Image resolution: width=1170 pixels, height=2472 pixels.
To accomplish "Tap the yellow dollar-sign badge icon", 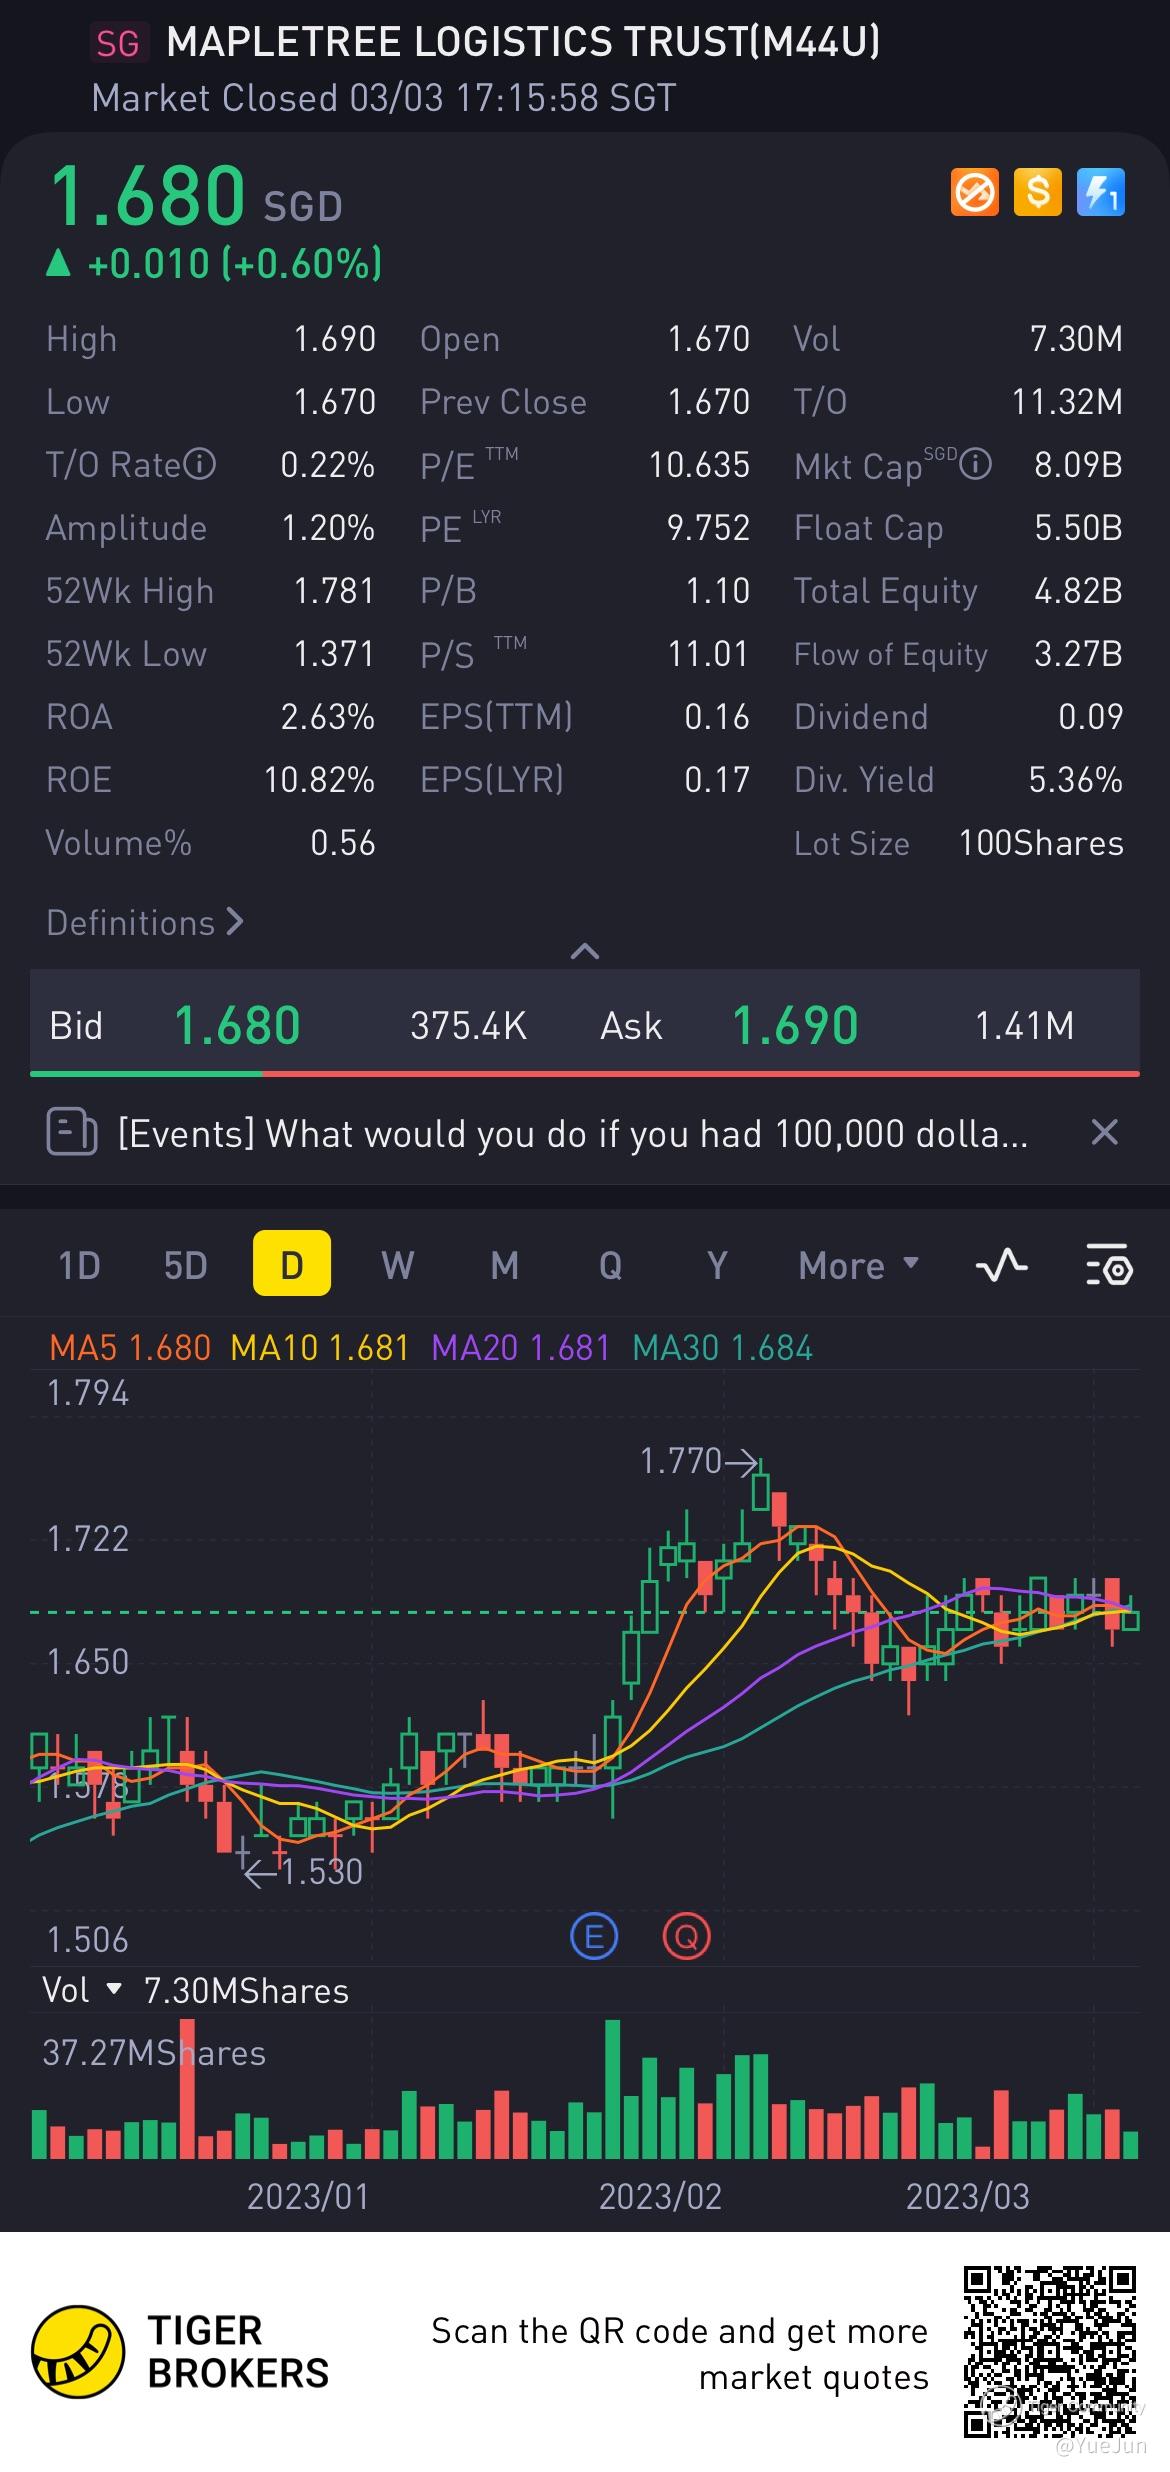I will pos(1038,192).
